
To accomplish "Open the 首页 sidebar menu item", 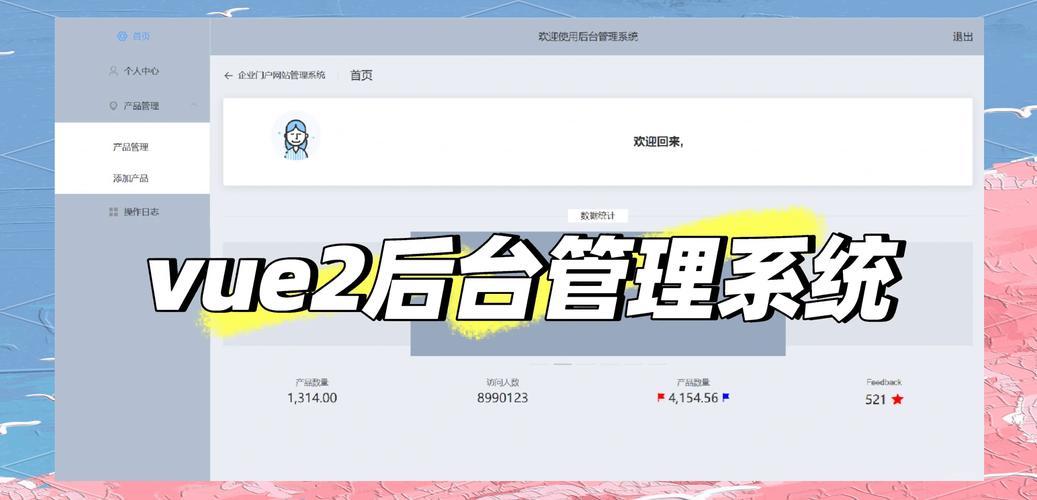I will (x=133, y=36).
